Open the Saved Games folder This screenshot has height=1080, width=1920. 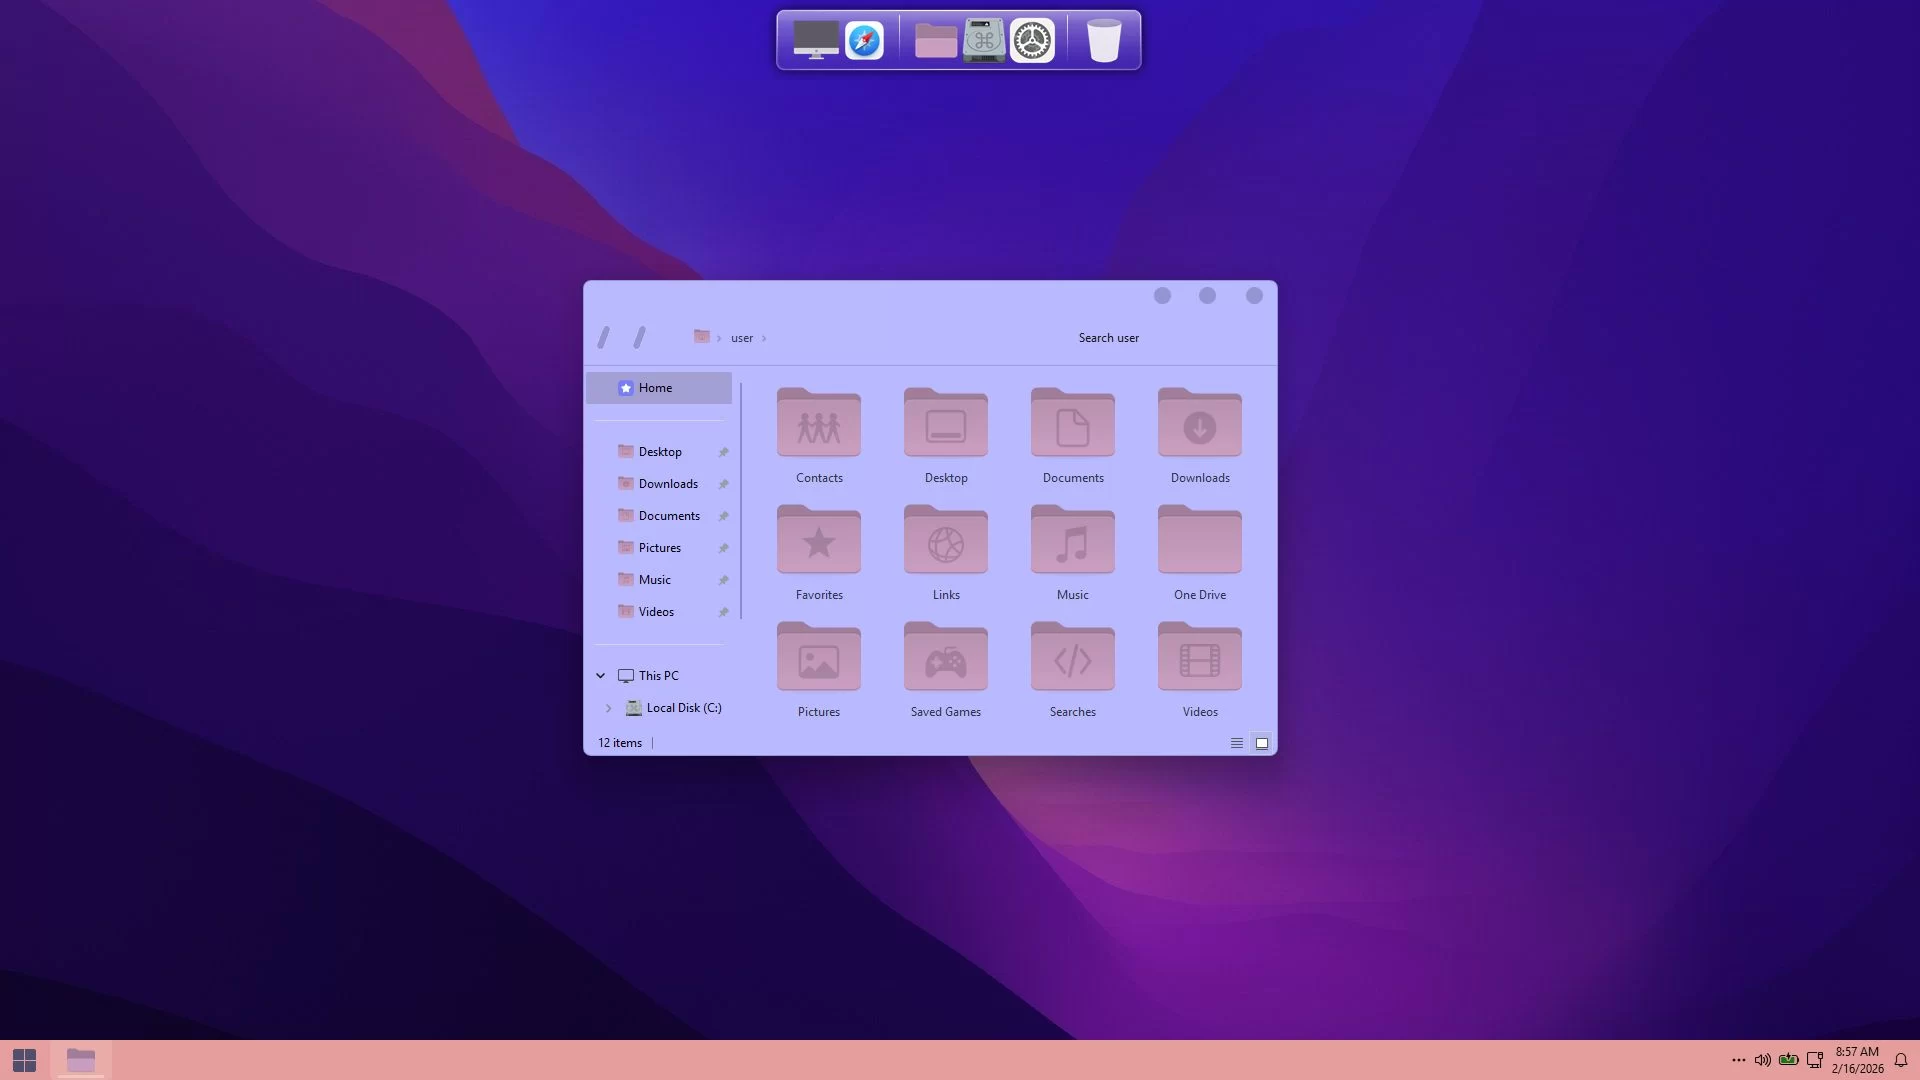[945, 657]
